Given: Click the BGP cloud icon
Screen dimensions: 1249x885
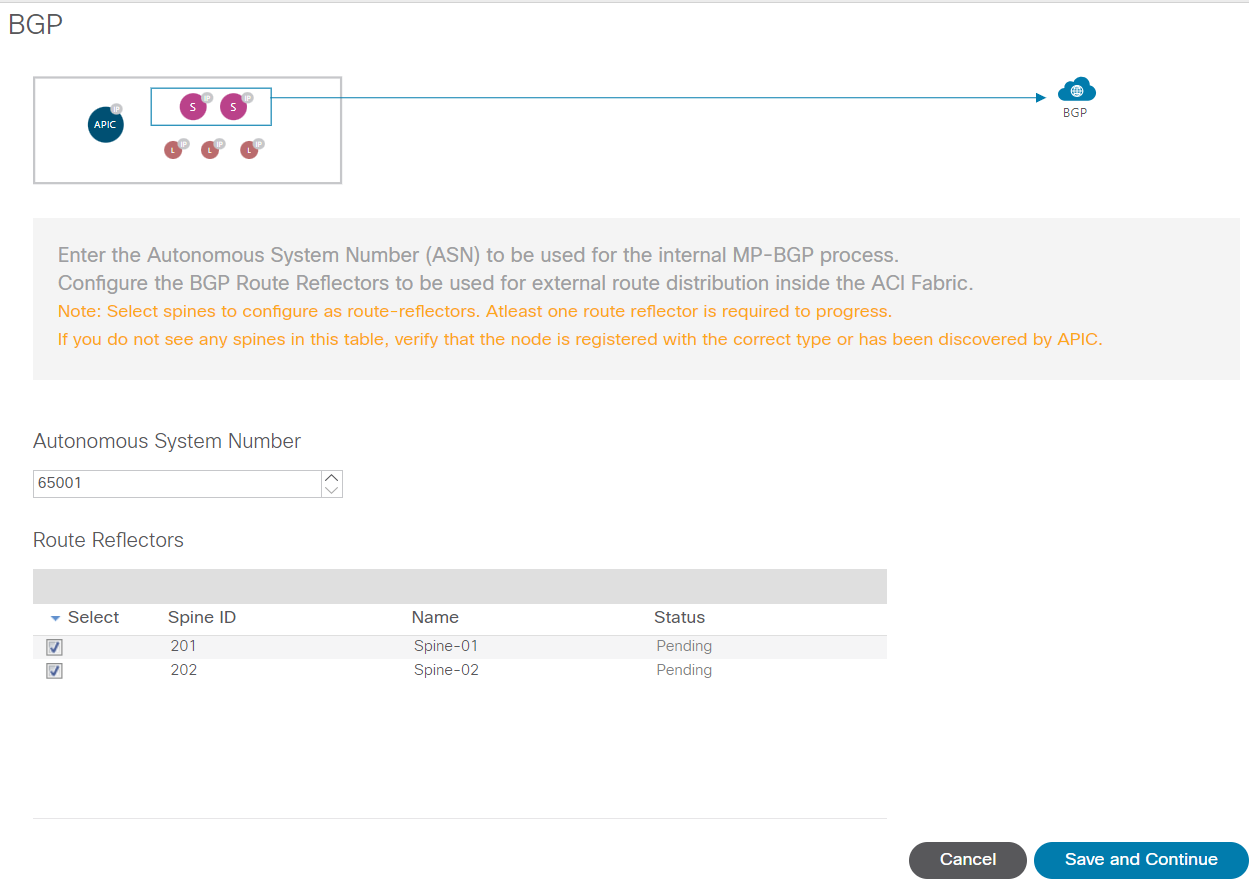Looking at the screenshot, I should tap(1077, 90).
